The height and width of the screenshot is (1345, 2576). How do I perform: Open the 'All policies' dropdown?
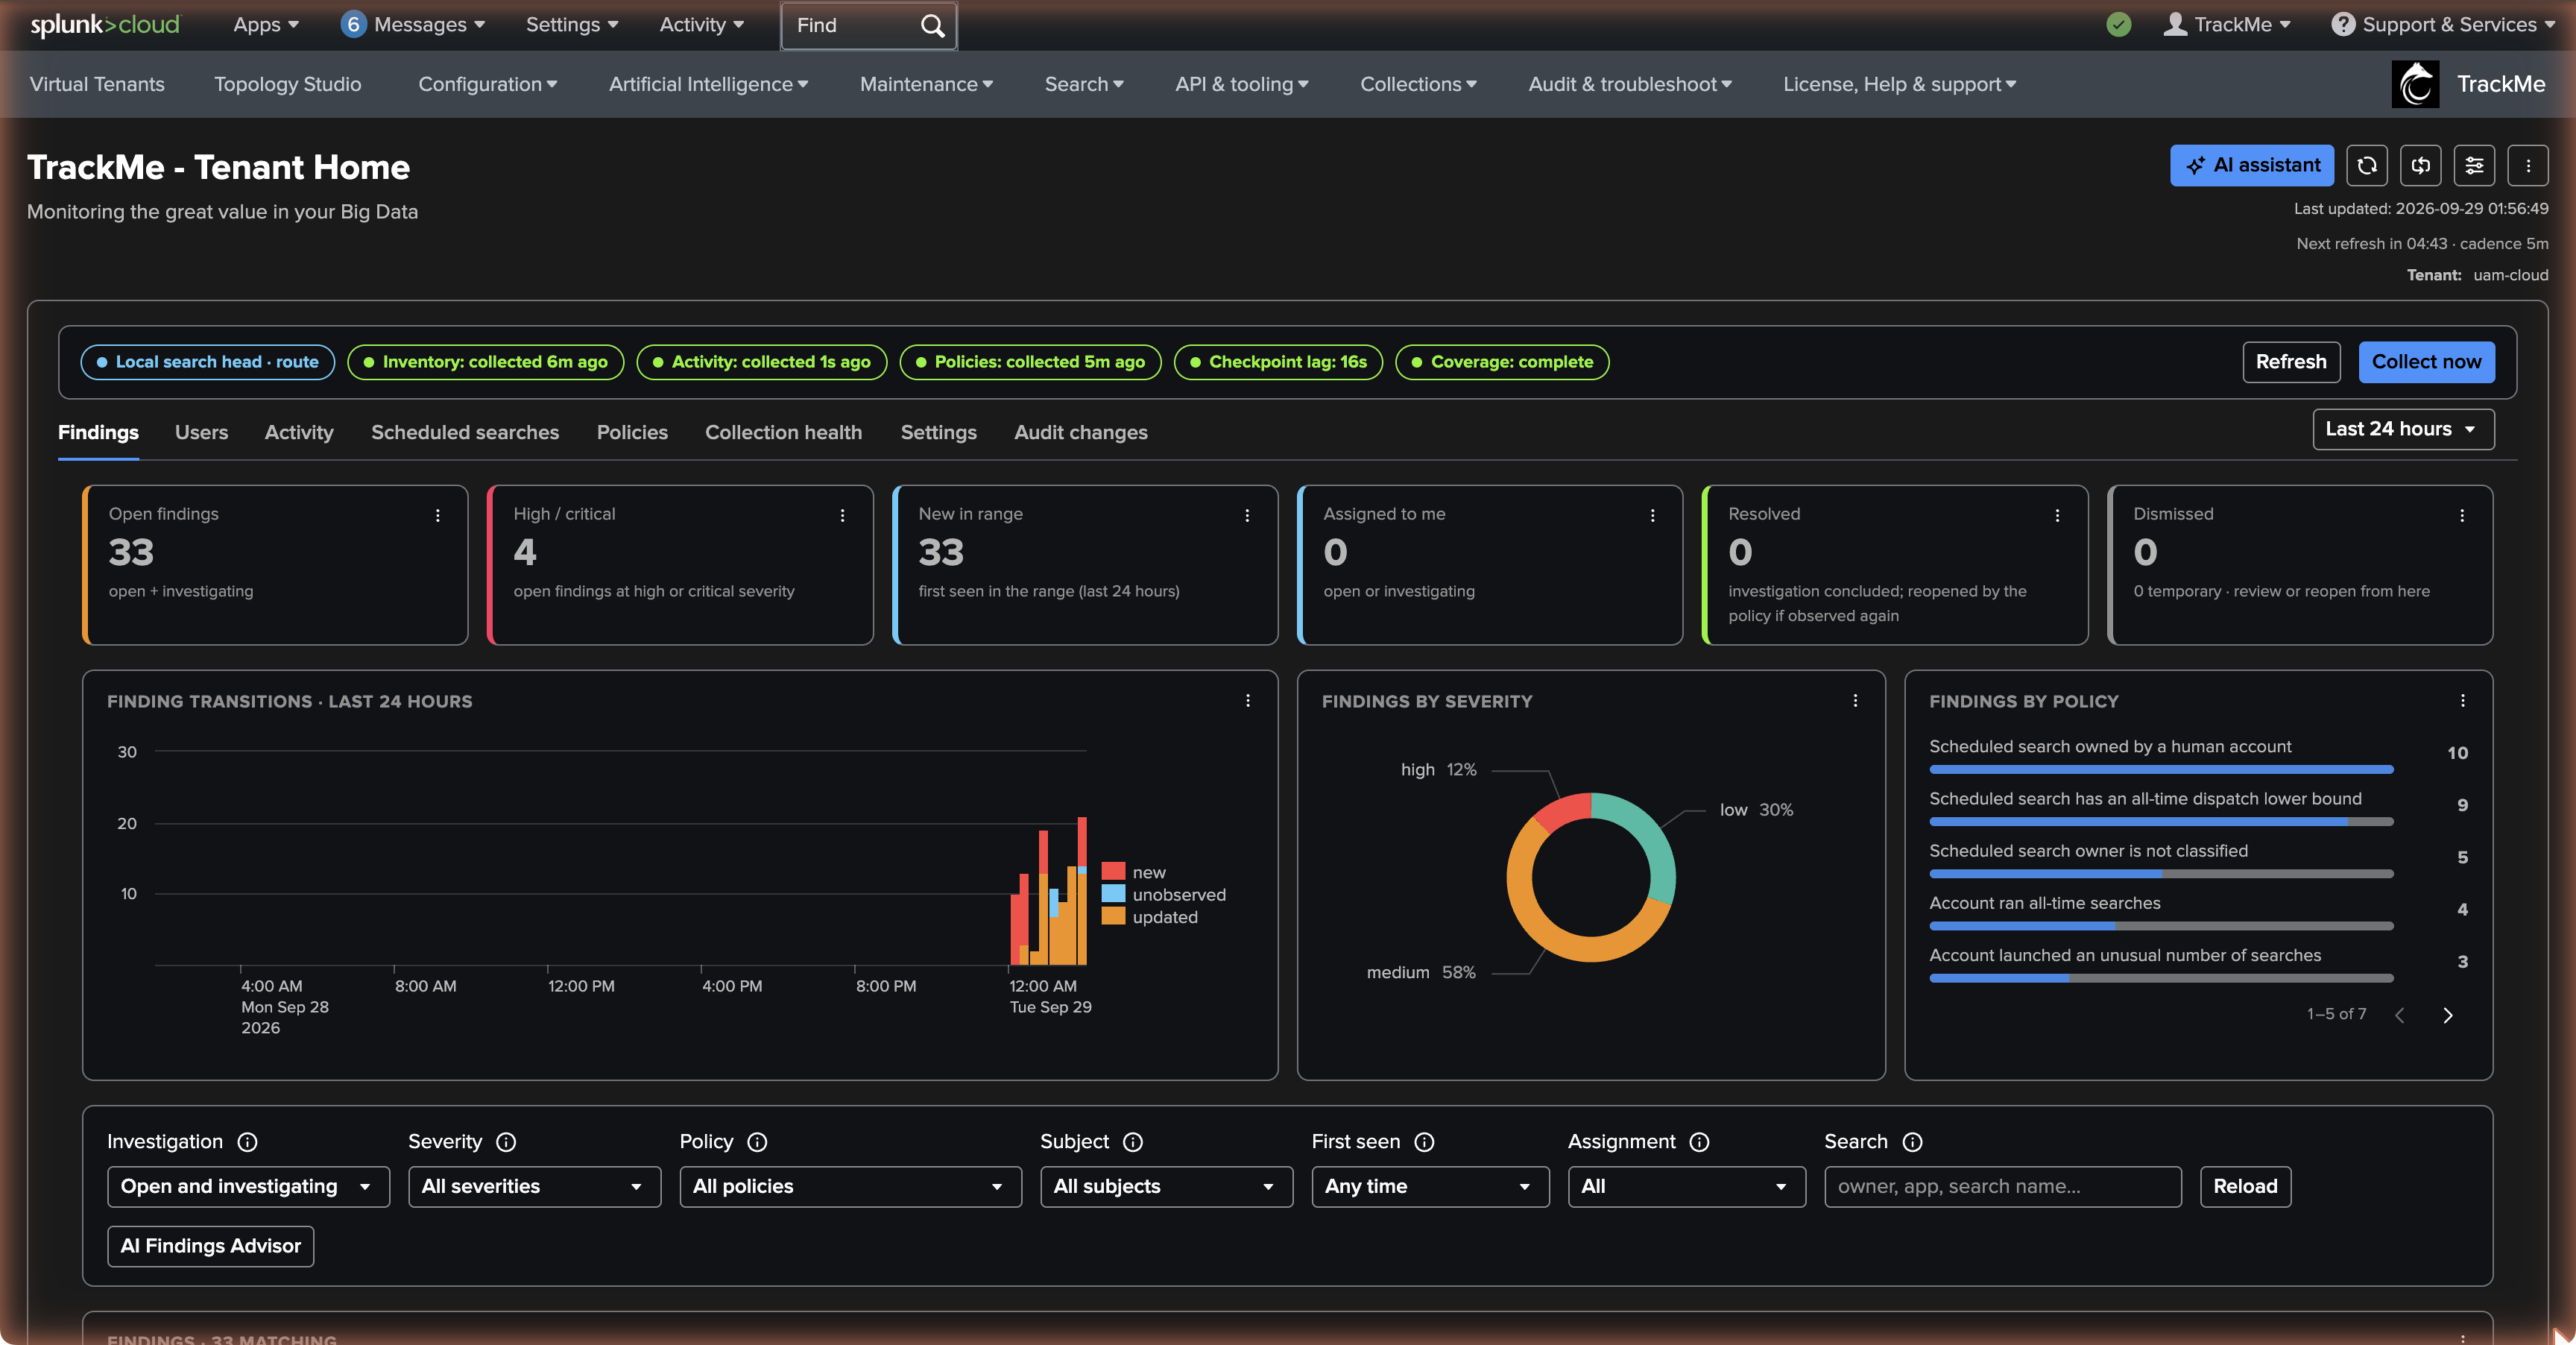point(850,1187)
